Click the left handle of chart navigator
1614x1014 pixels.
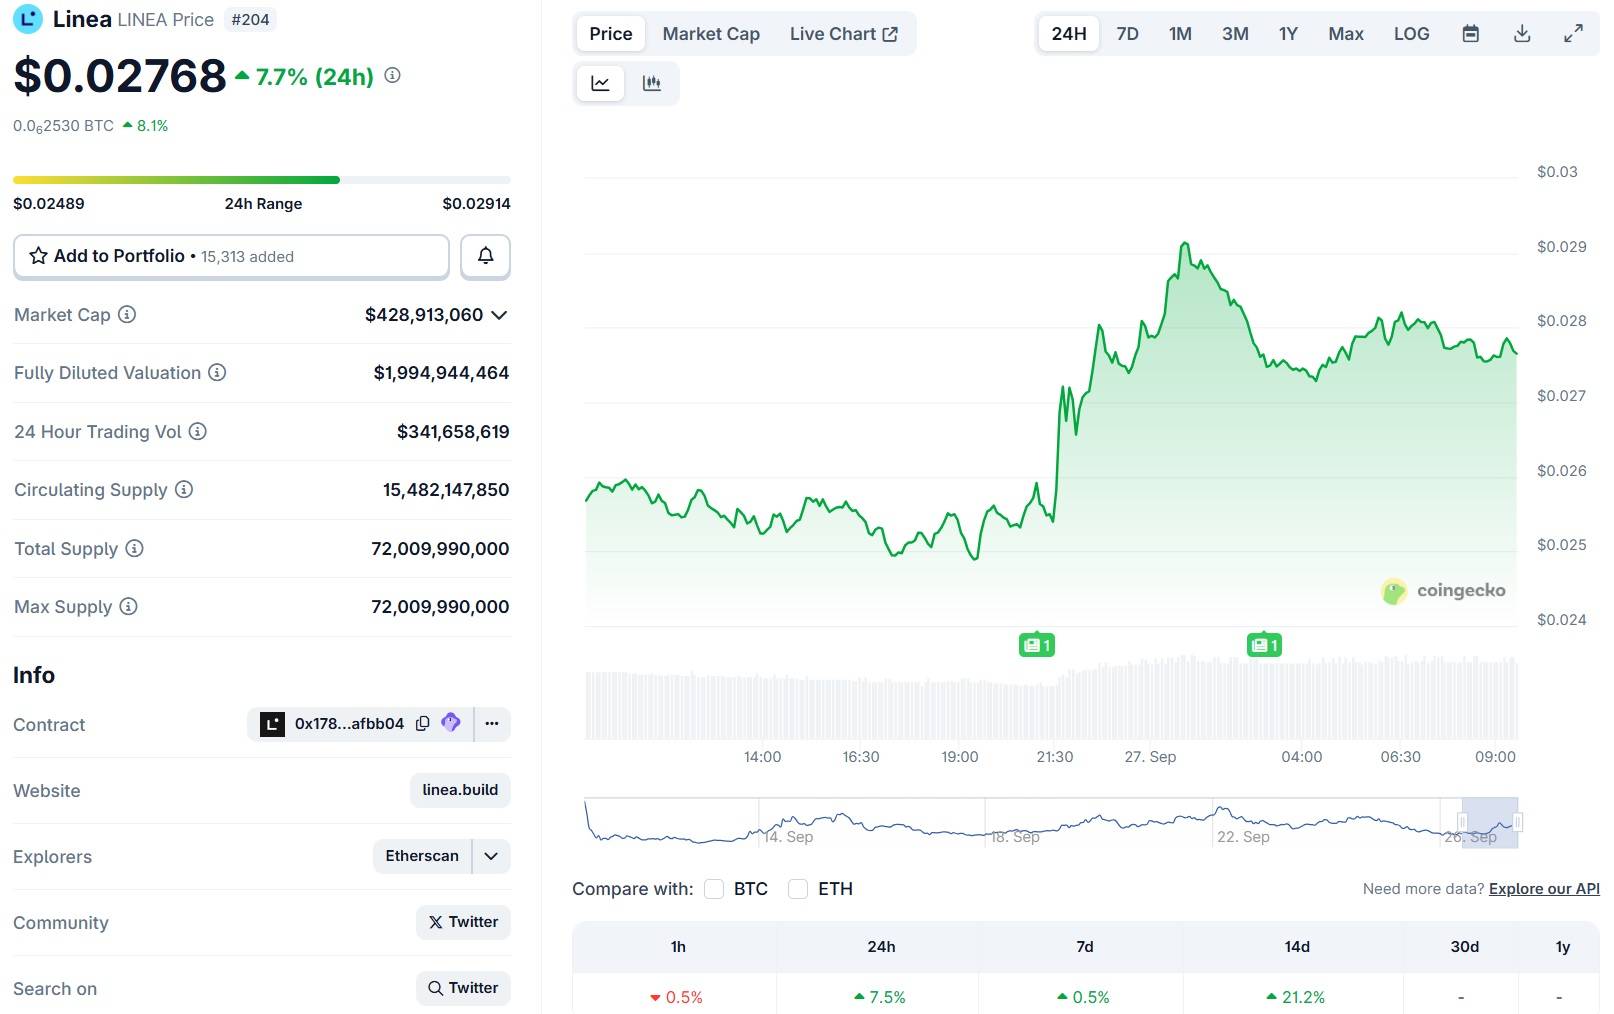(1462, 823)
